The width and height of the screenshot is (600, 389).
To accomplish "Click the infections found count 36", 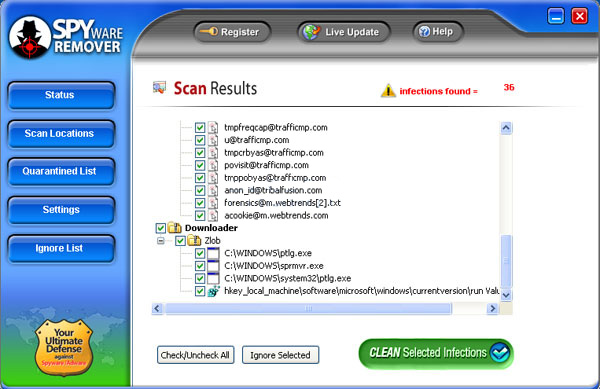I will pos(509,87).
